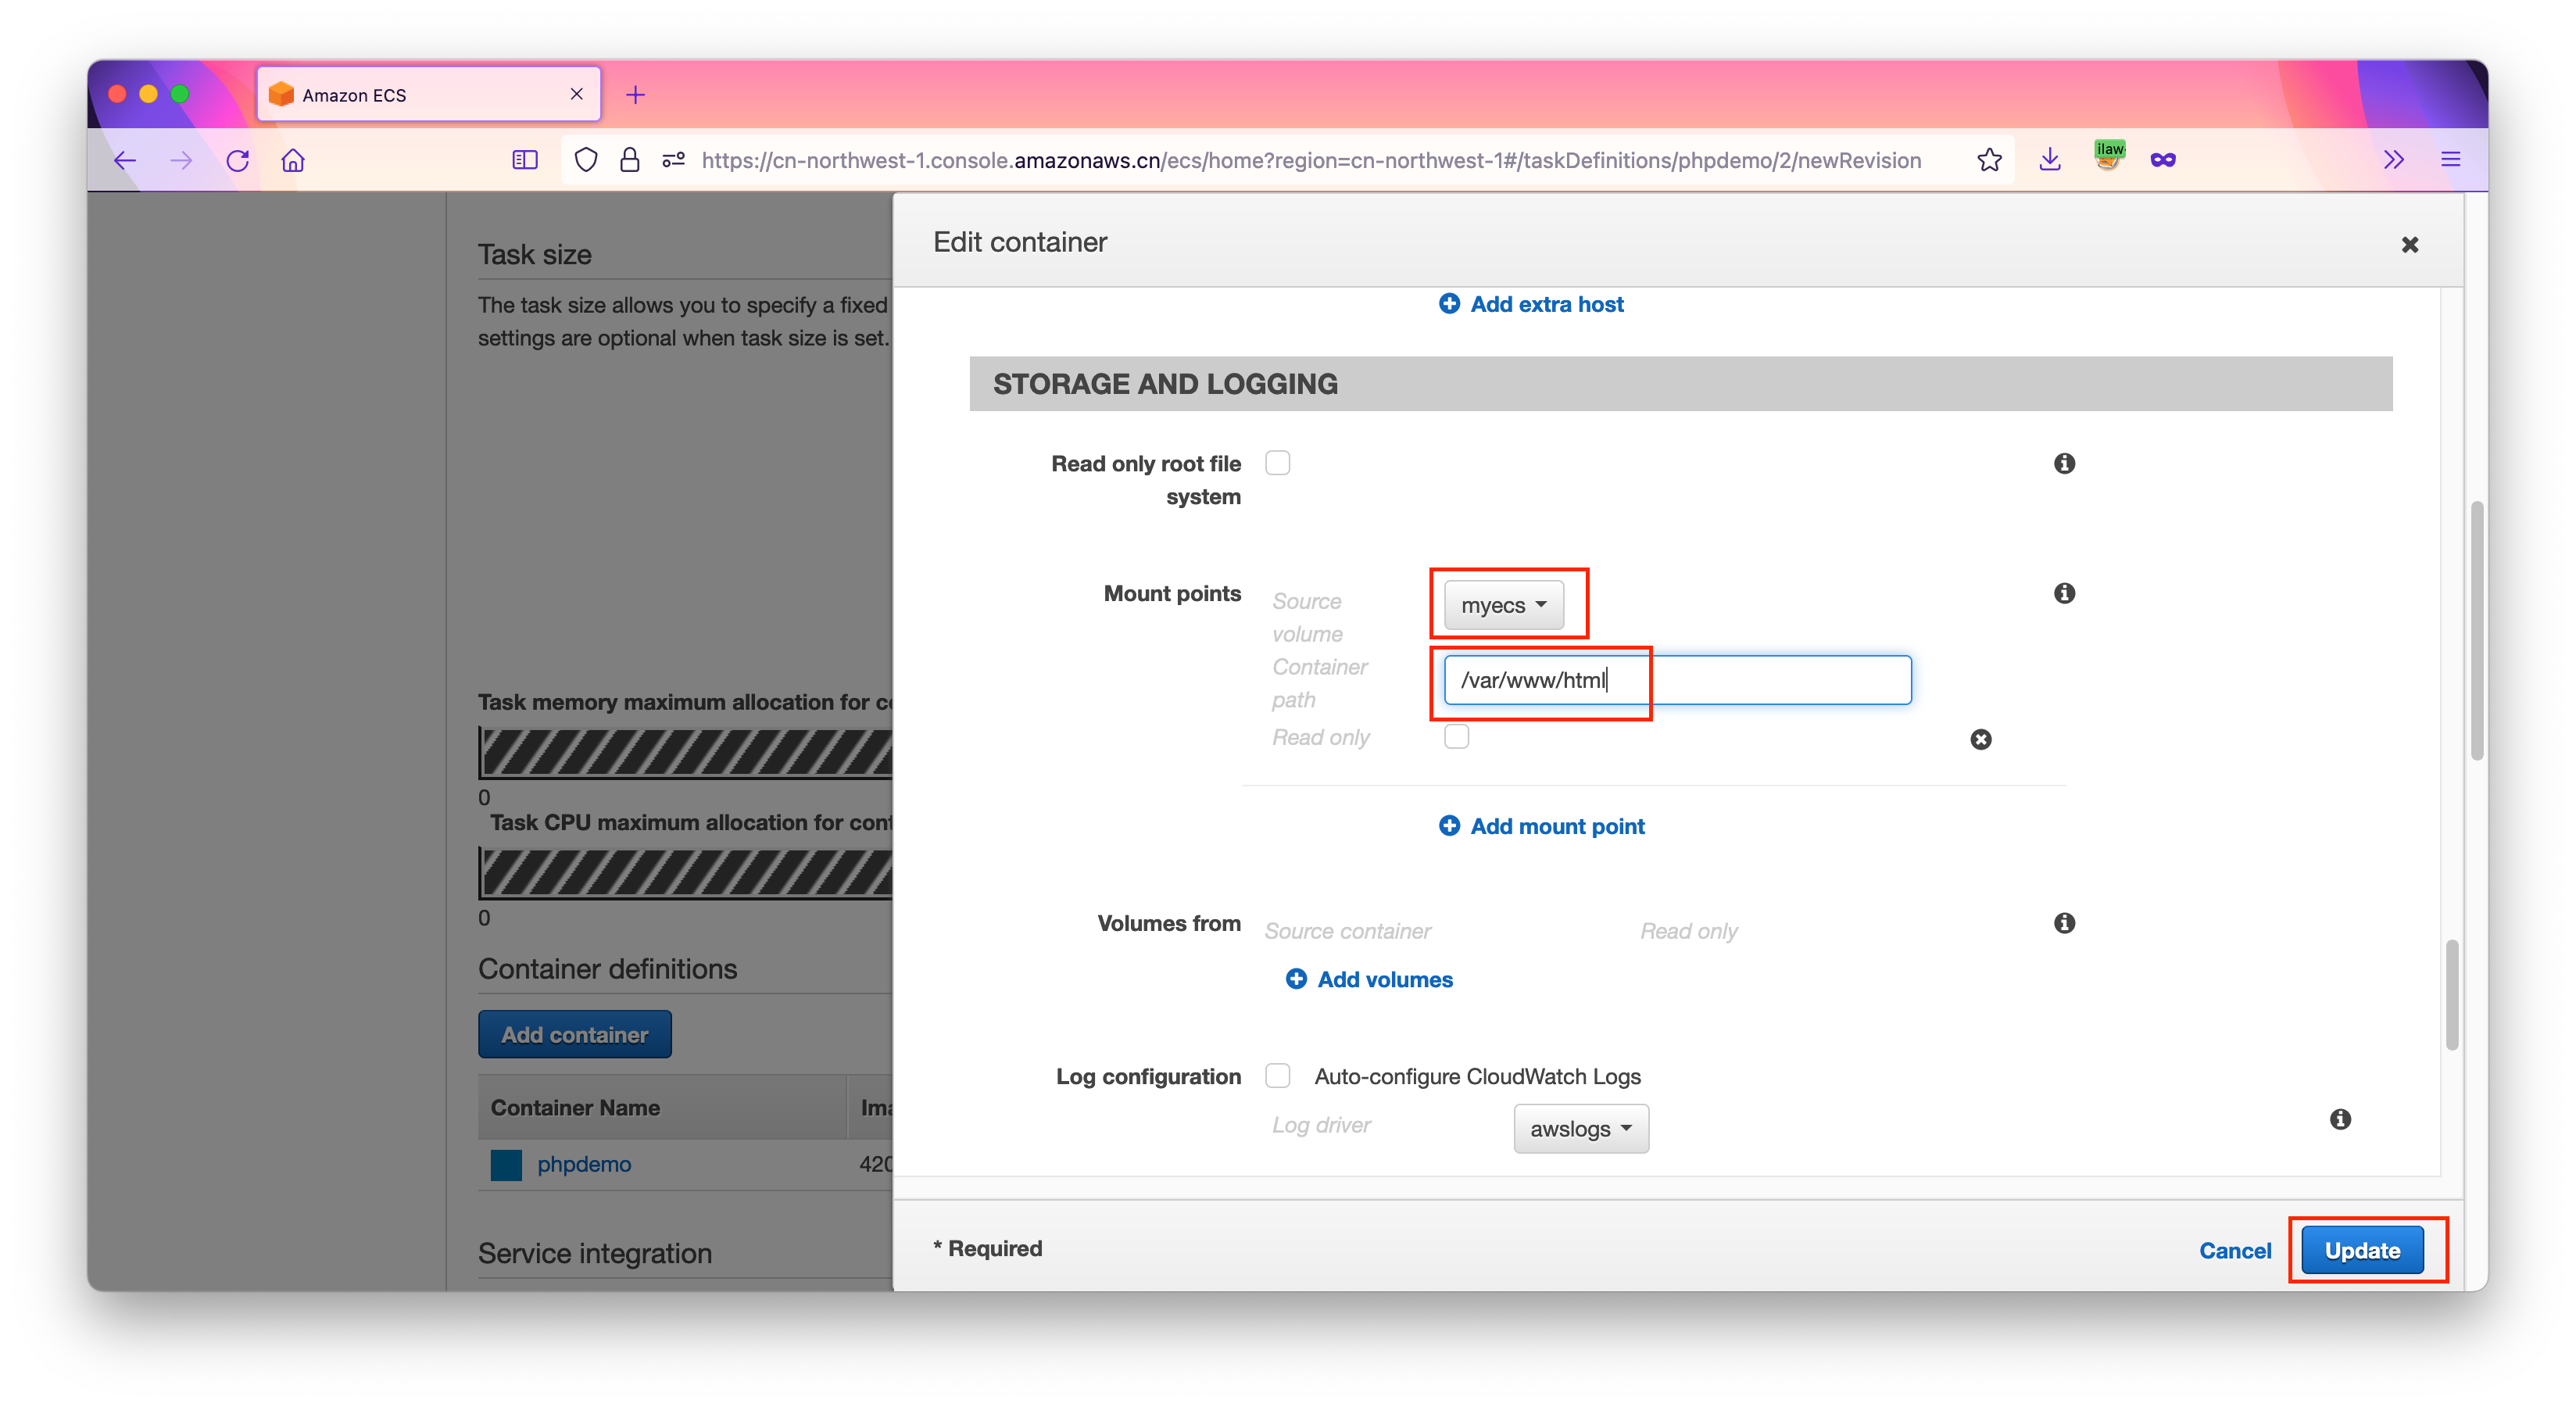Click the purple infinity extension icon
The height and width of the screenshot is (1407, 2576).
[2163, 160]
